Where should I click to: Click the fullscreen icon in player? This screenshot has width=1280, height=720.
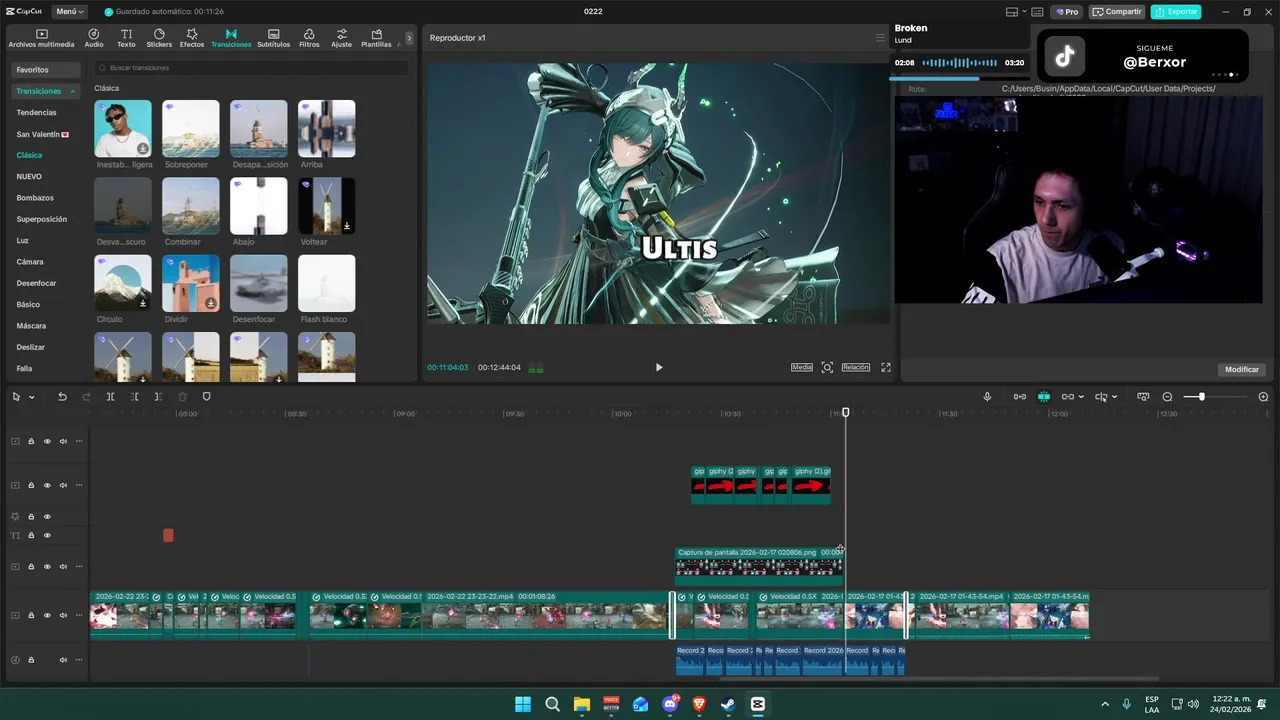tap(886, 368)
